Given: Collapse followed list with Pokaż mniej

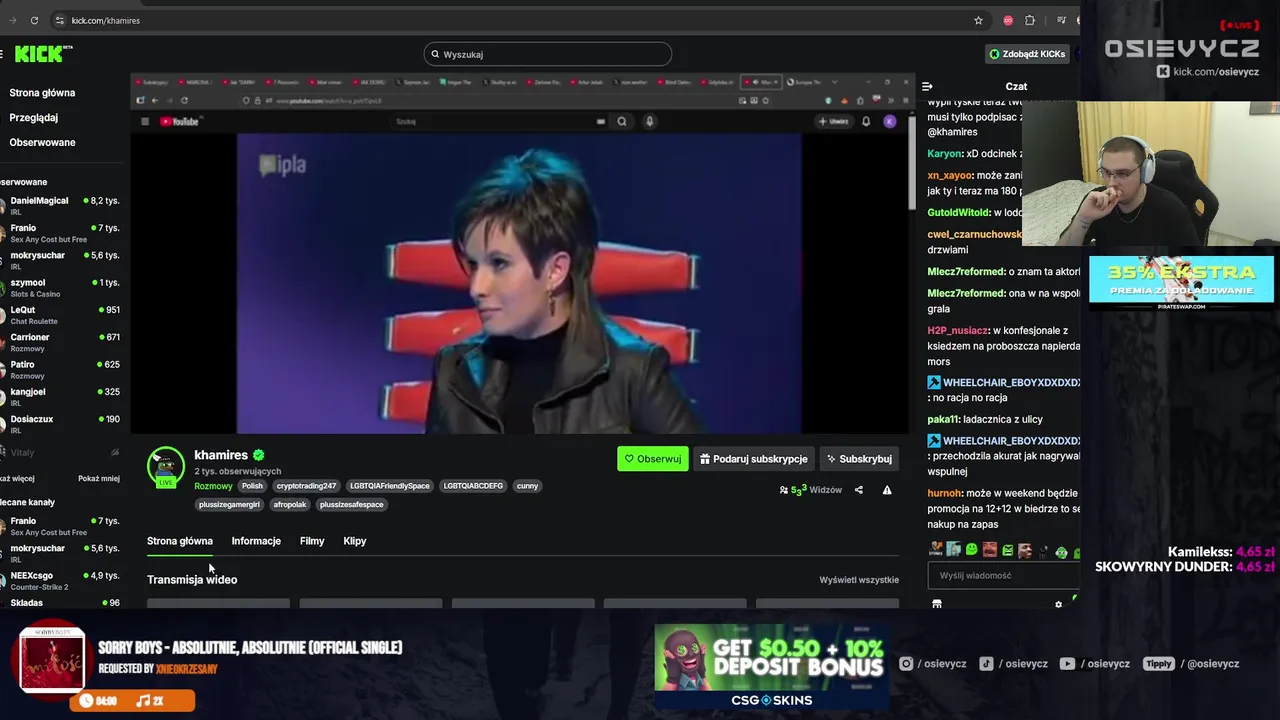Looking at the screenshot, I should coord(99,478).
